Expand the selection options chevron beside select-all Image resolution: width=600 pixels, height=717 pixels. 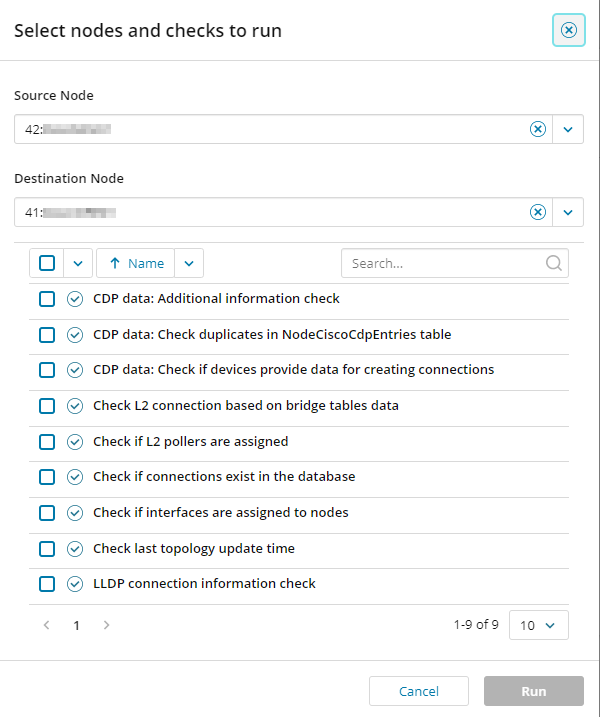pos(78,263)
